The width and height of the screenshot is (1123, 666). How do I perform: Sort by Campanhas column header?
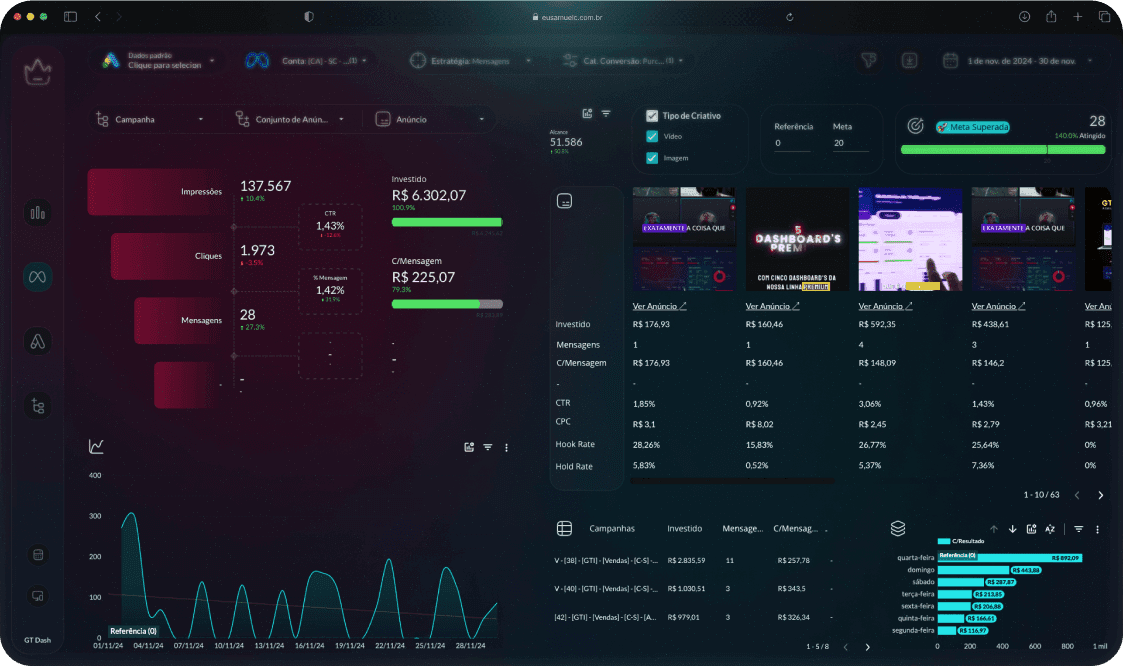coord(612,529)
